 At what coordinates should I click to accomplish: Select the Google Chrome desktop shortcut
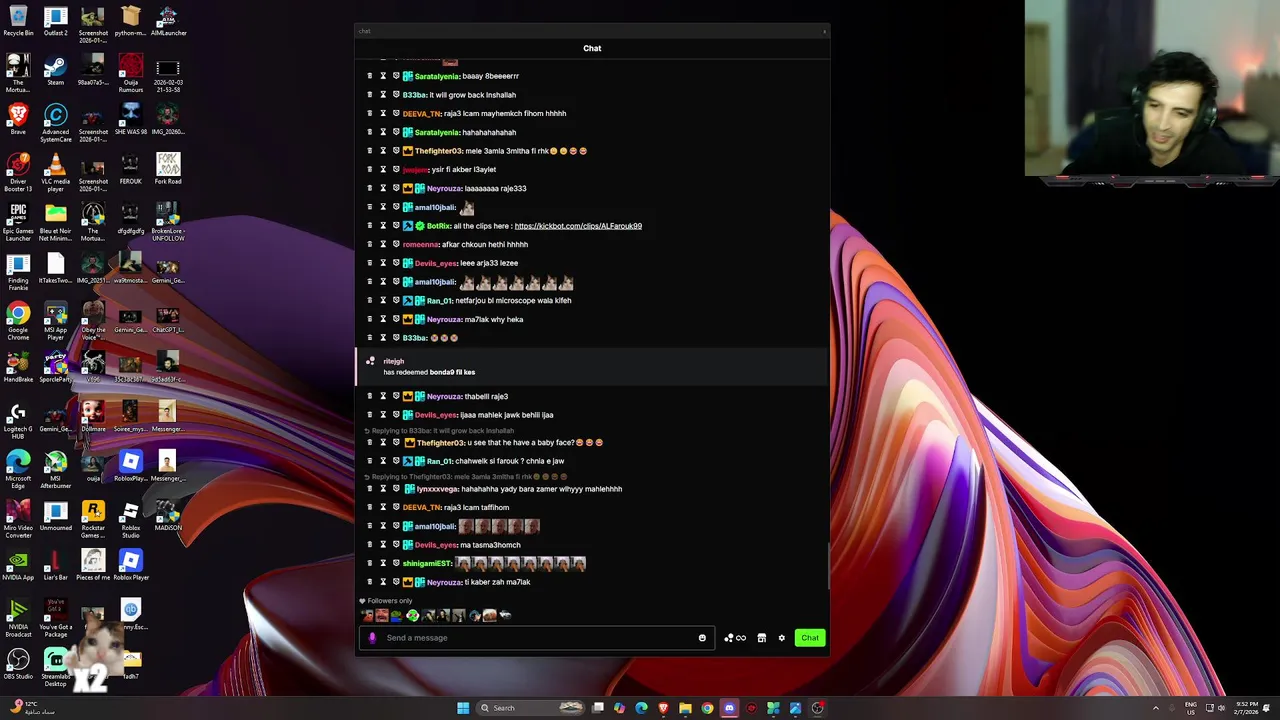click(x=18, y=321)
